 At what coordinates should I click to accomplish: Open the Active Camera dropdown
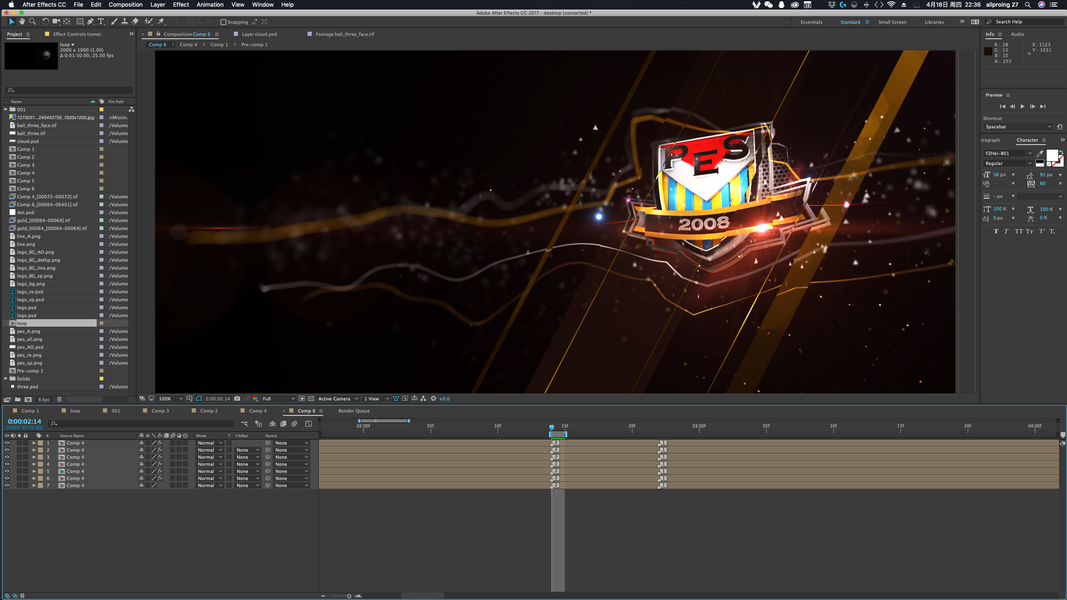338,399
